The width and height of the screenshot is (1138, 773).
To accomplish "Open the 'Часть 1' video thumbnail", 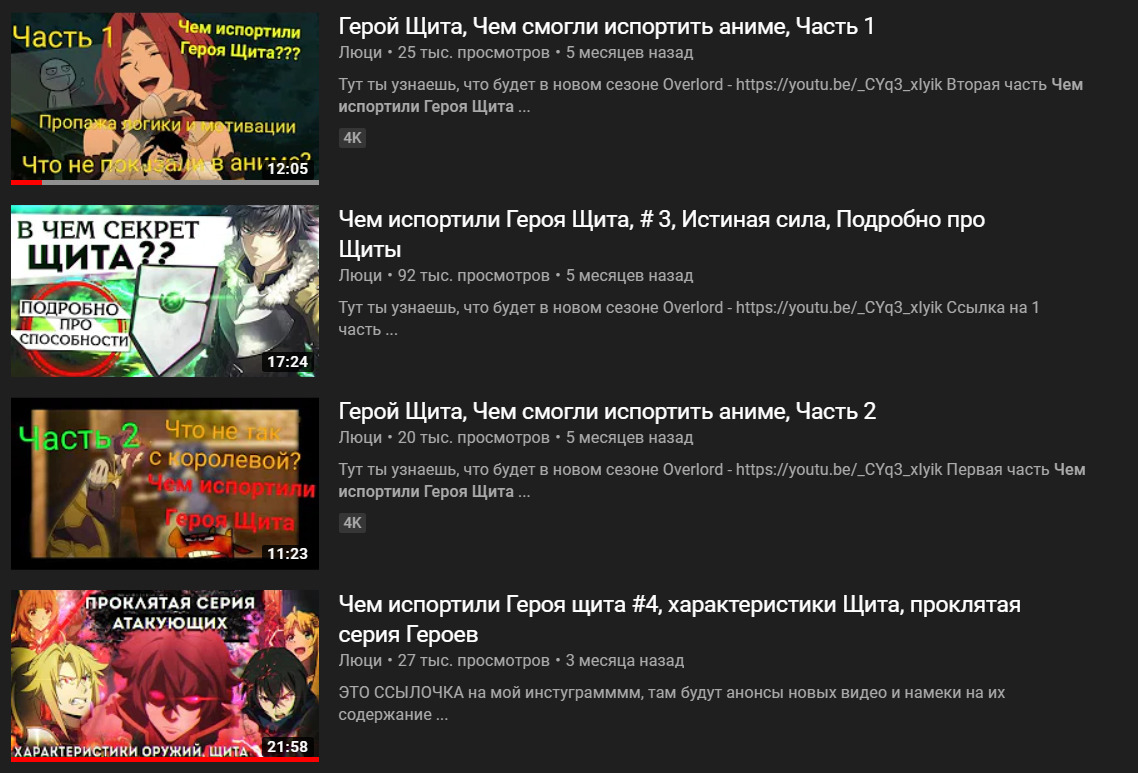I will 165,98.
